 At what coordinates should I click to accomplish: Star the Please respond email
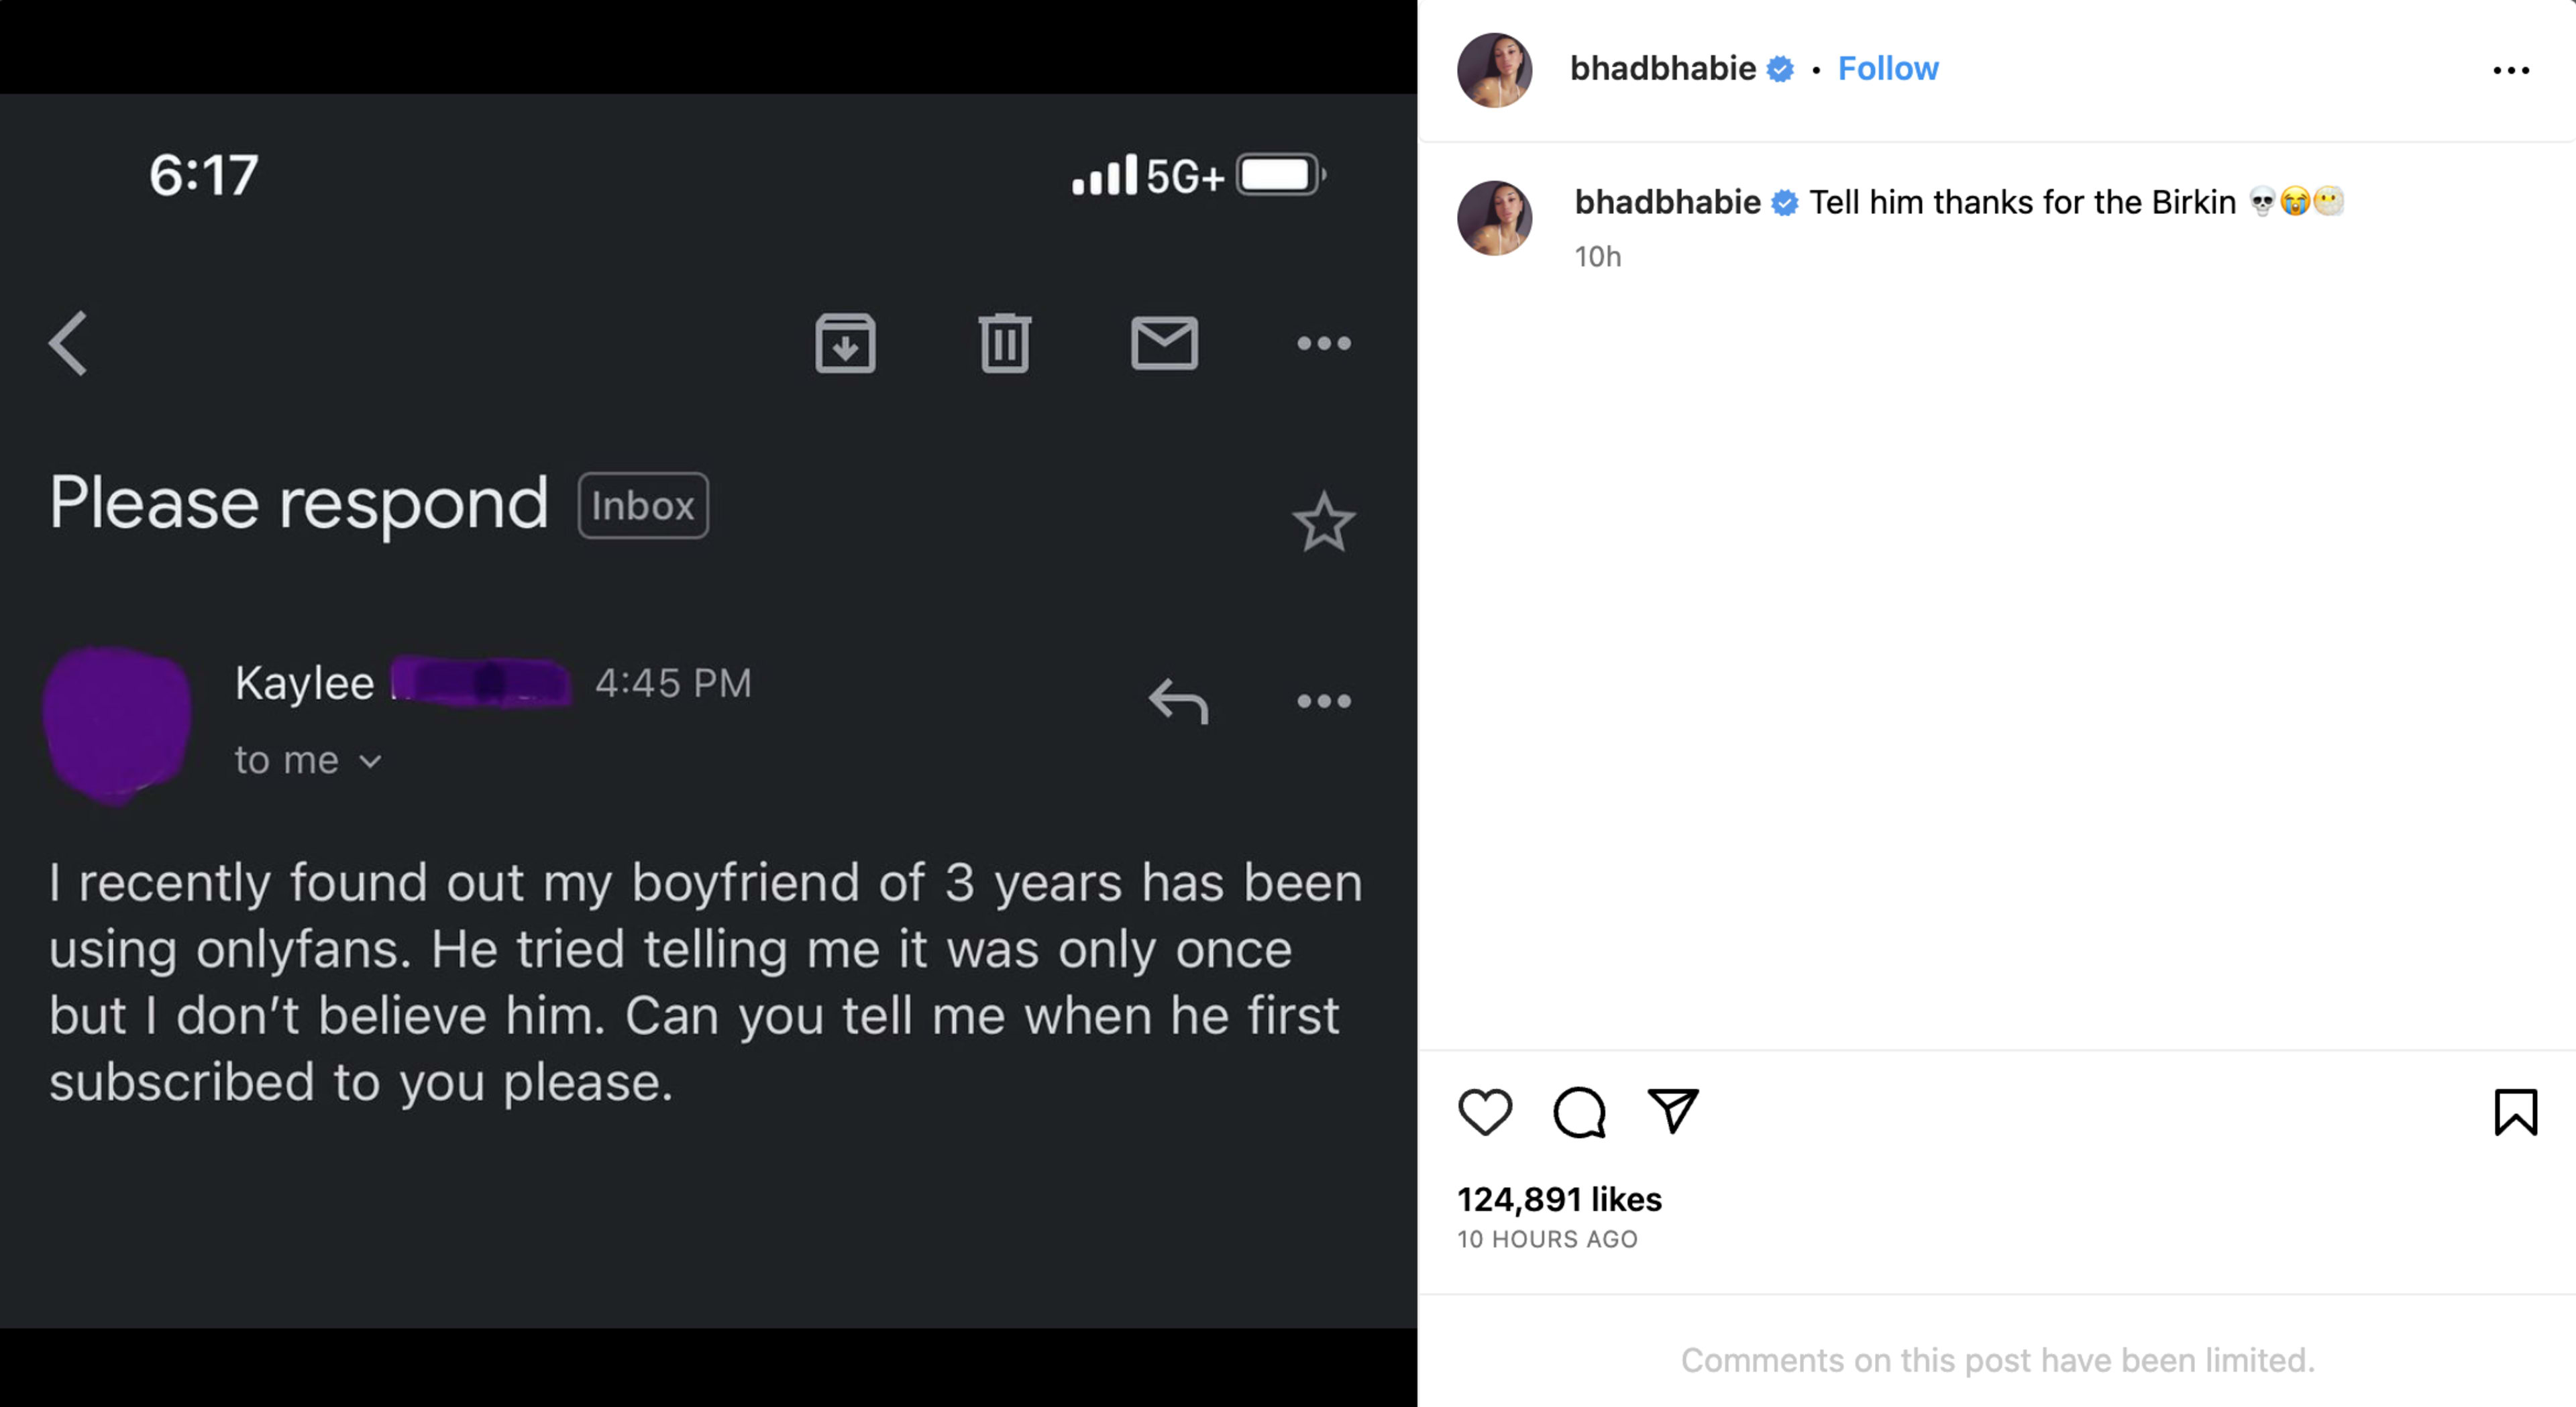click(1324, 521)
